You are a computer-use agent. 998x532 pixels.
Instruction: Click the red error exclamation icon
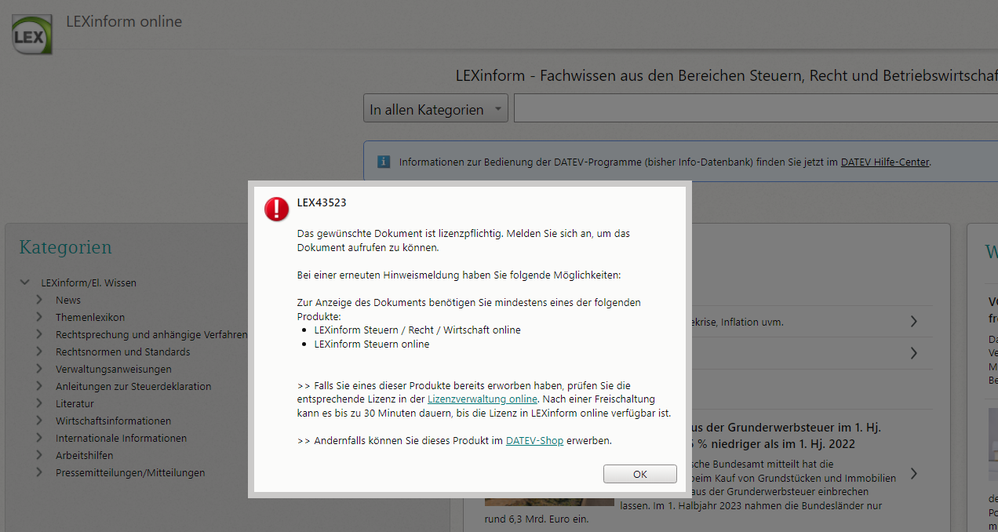pos(277,209)
